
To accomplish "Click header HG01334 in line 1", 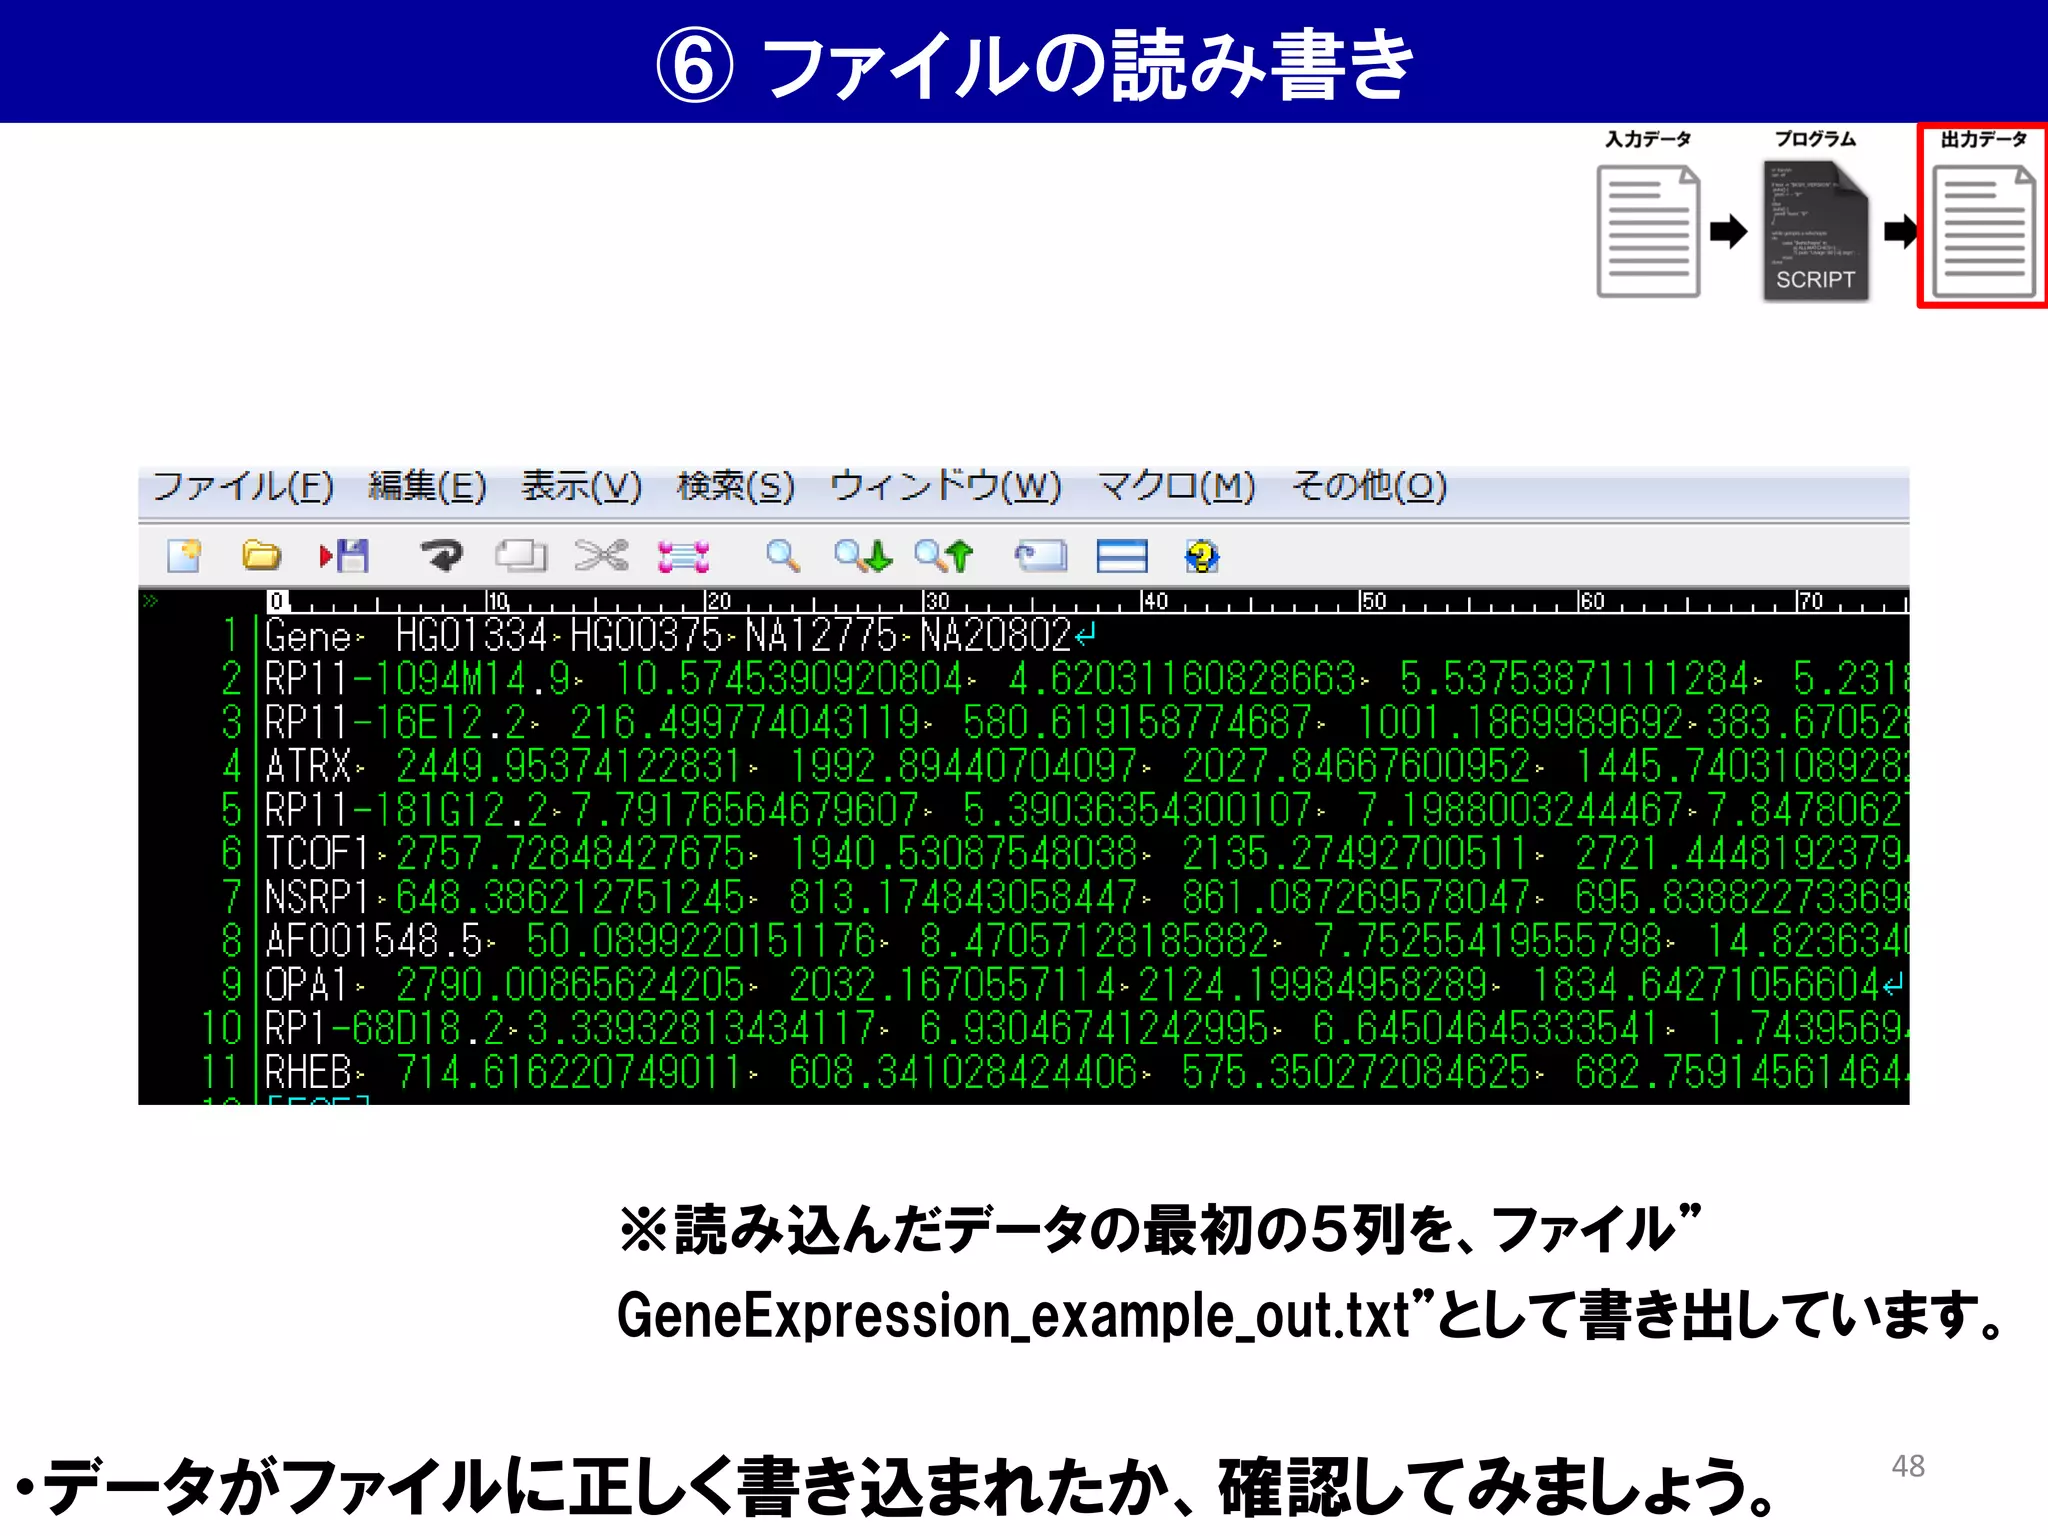I will coord(471,636).
